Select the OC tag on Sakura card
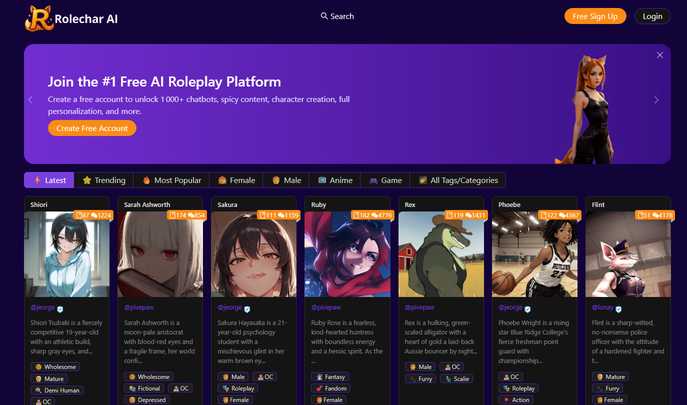Screen dimensions: 687x405 click(x=264, y=377)
